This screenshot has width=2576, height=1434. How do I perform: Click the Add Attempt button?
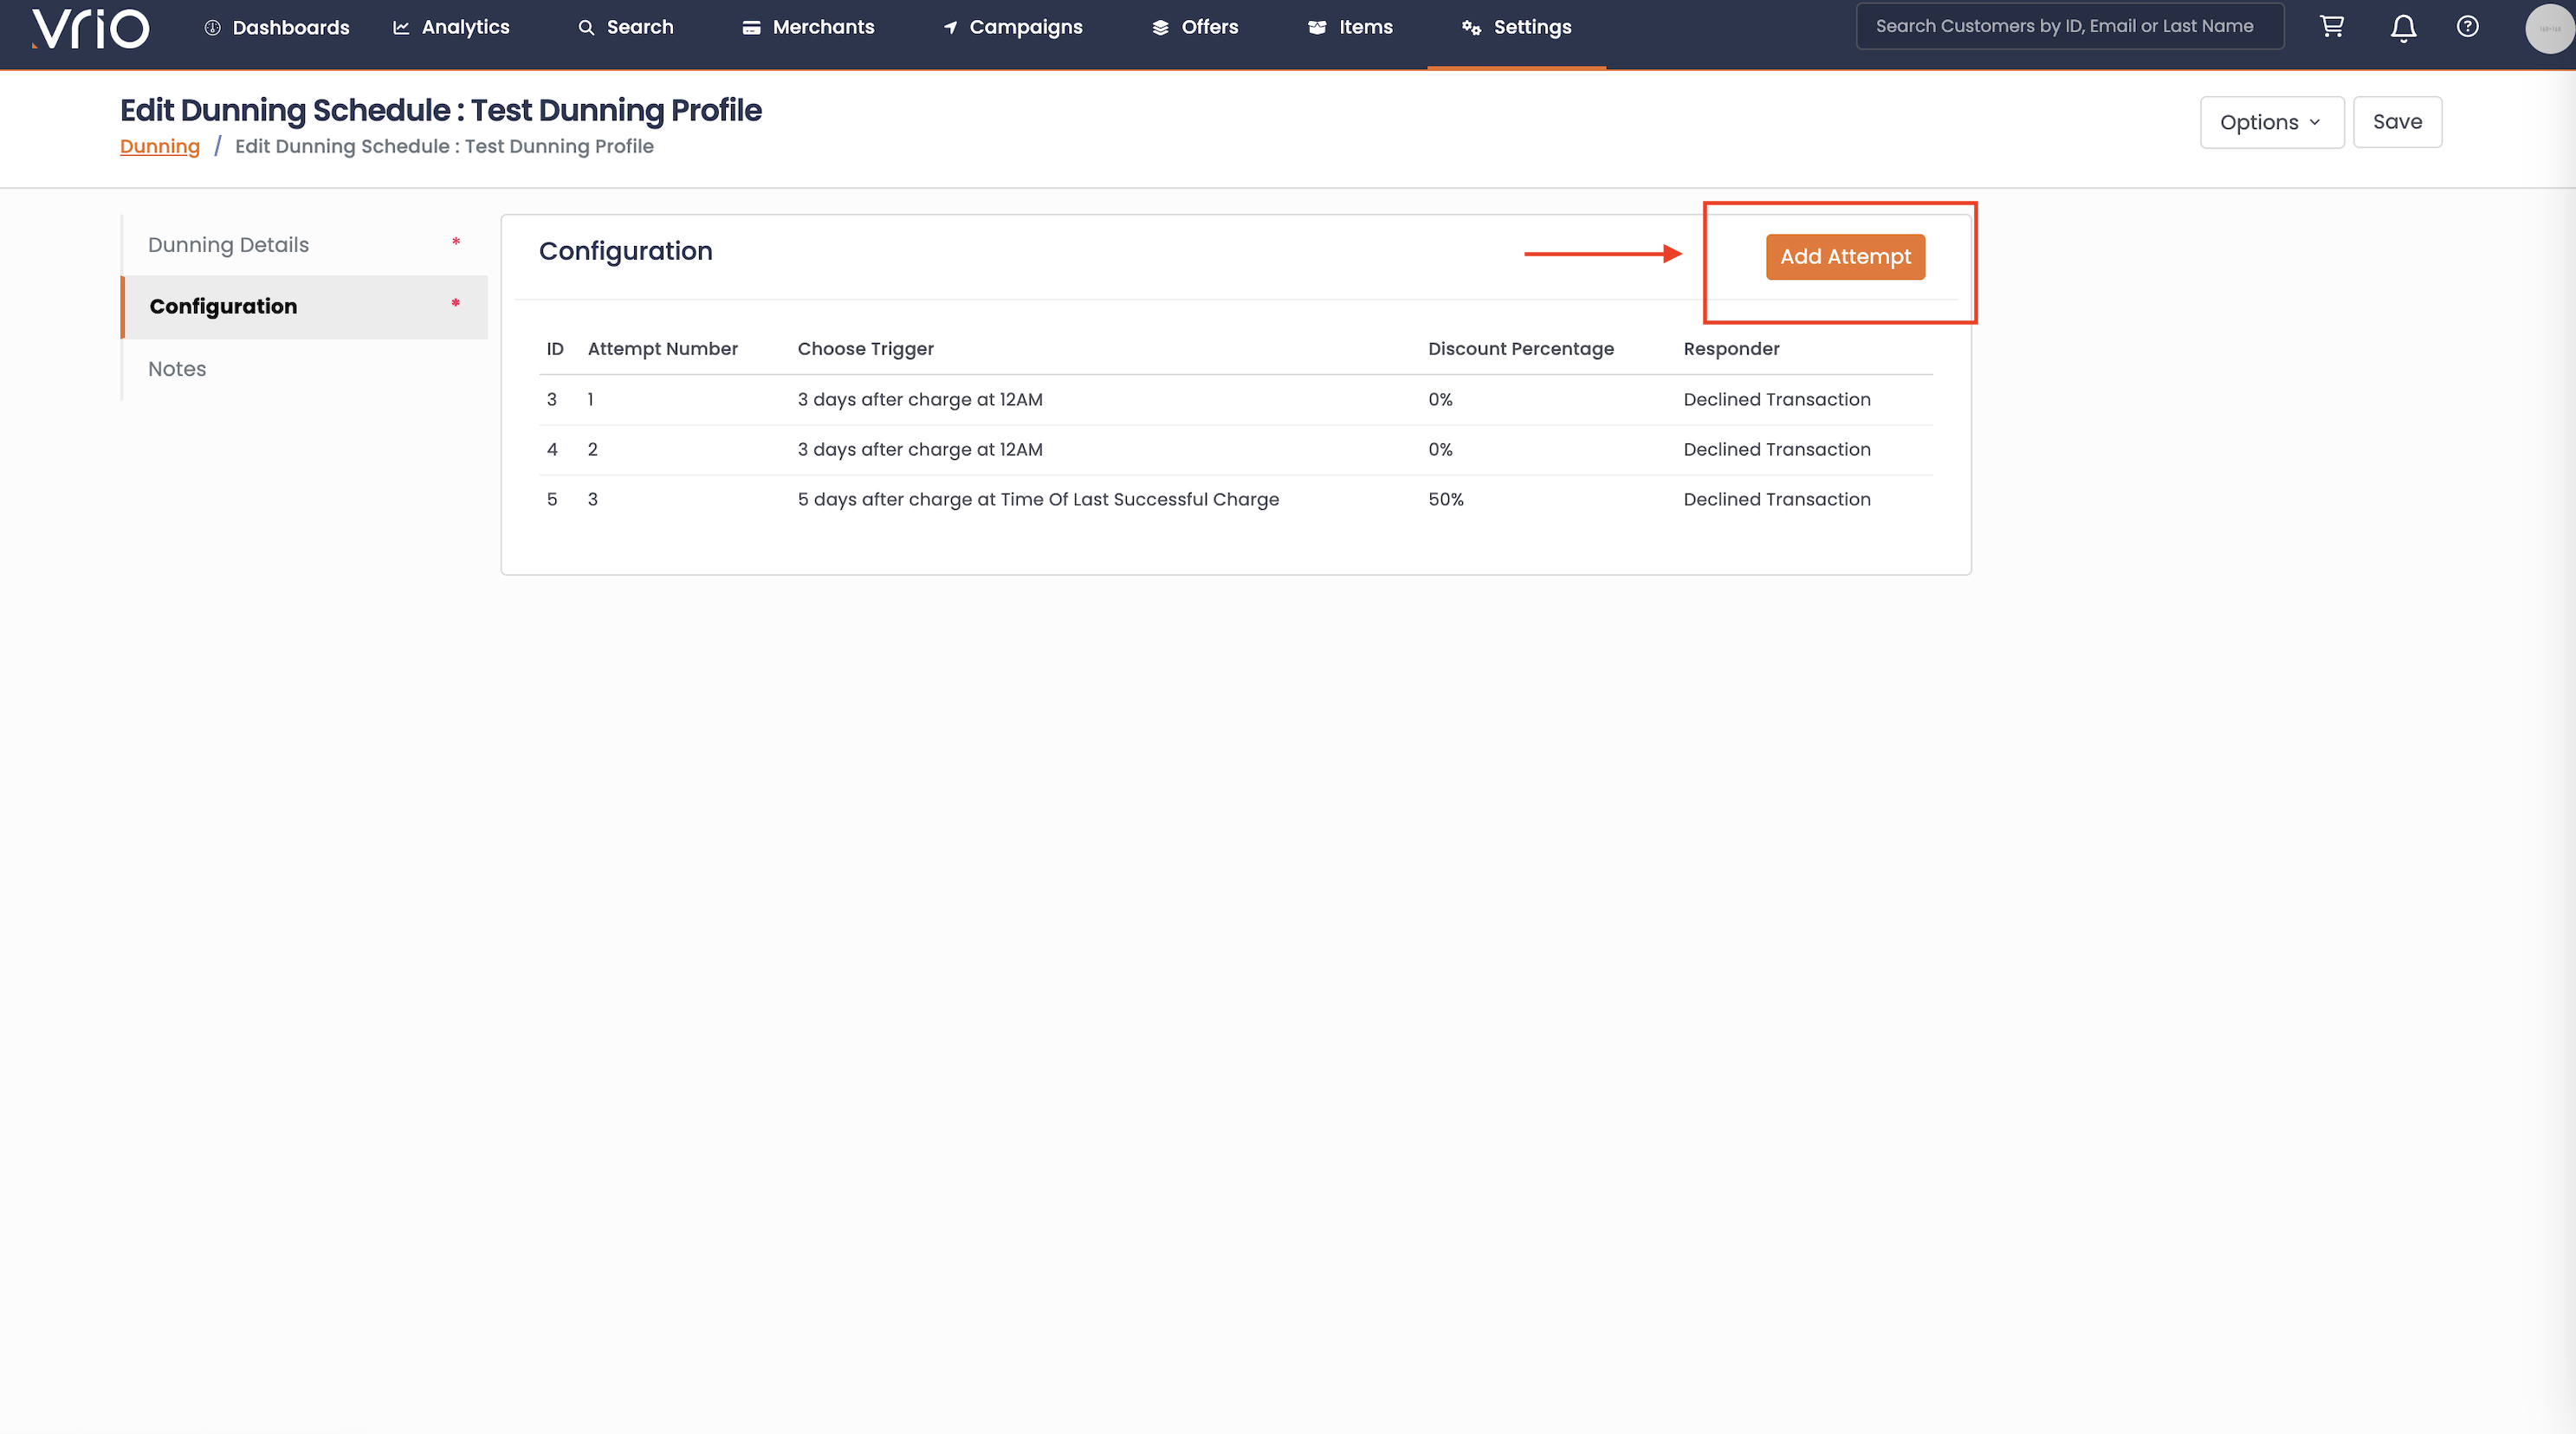pos(1844,257)
